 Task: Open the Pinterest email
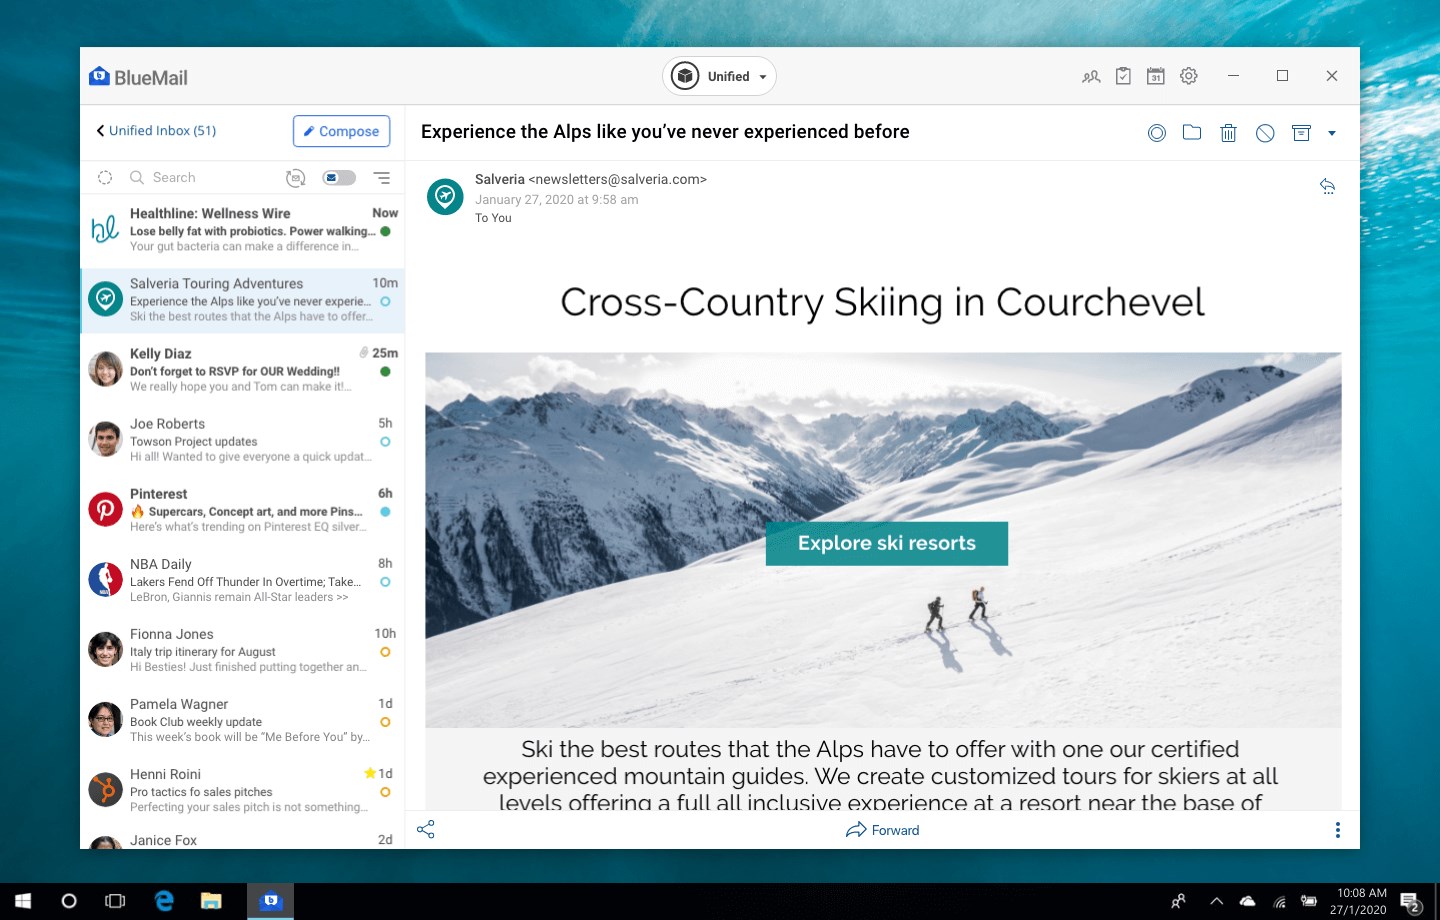(242, 510)
